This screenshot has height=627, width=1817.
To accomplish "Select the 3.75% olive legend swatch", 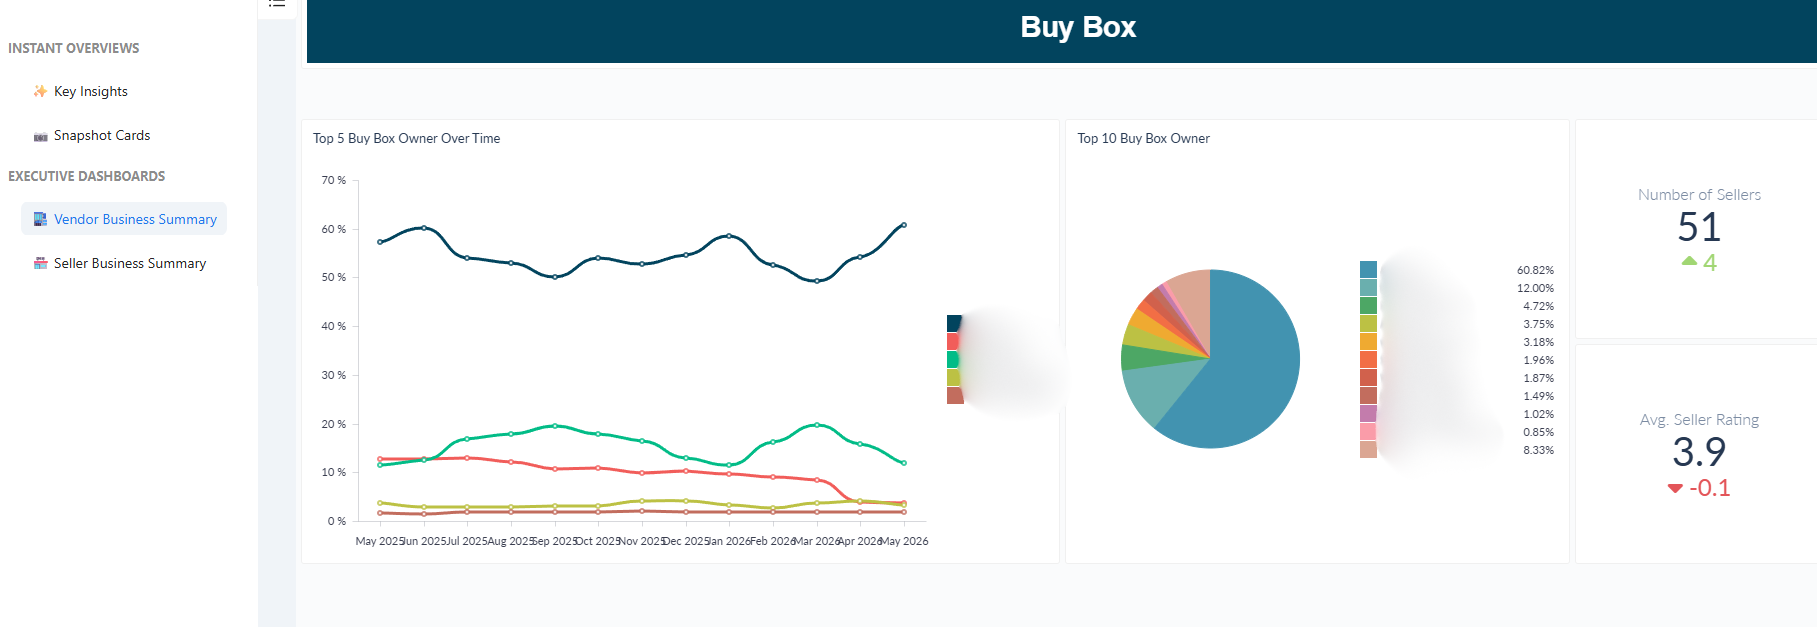I will (1368, 323).
